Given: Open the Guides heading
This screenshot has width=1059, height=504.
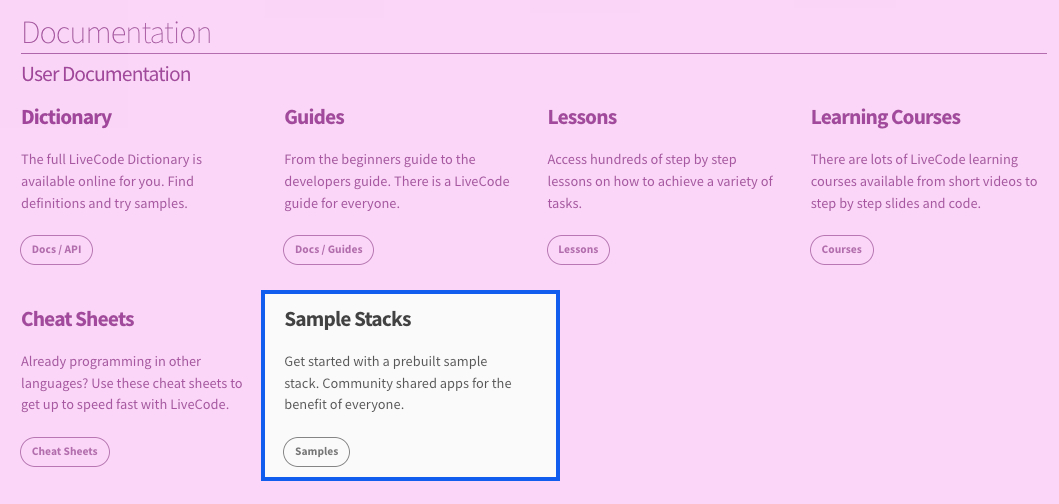Looking at the screenshot, I should tap(314, 117).
